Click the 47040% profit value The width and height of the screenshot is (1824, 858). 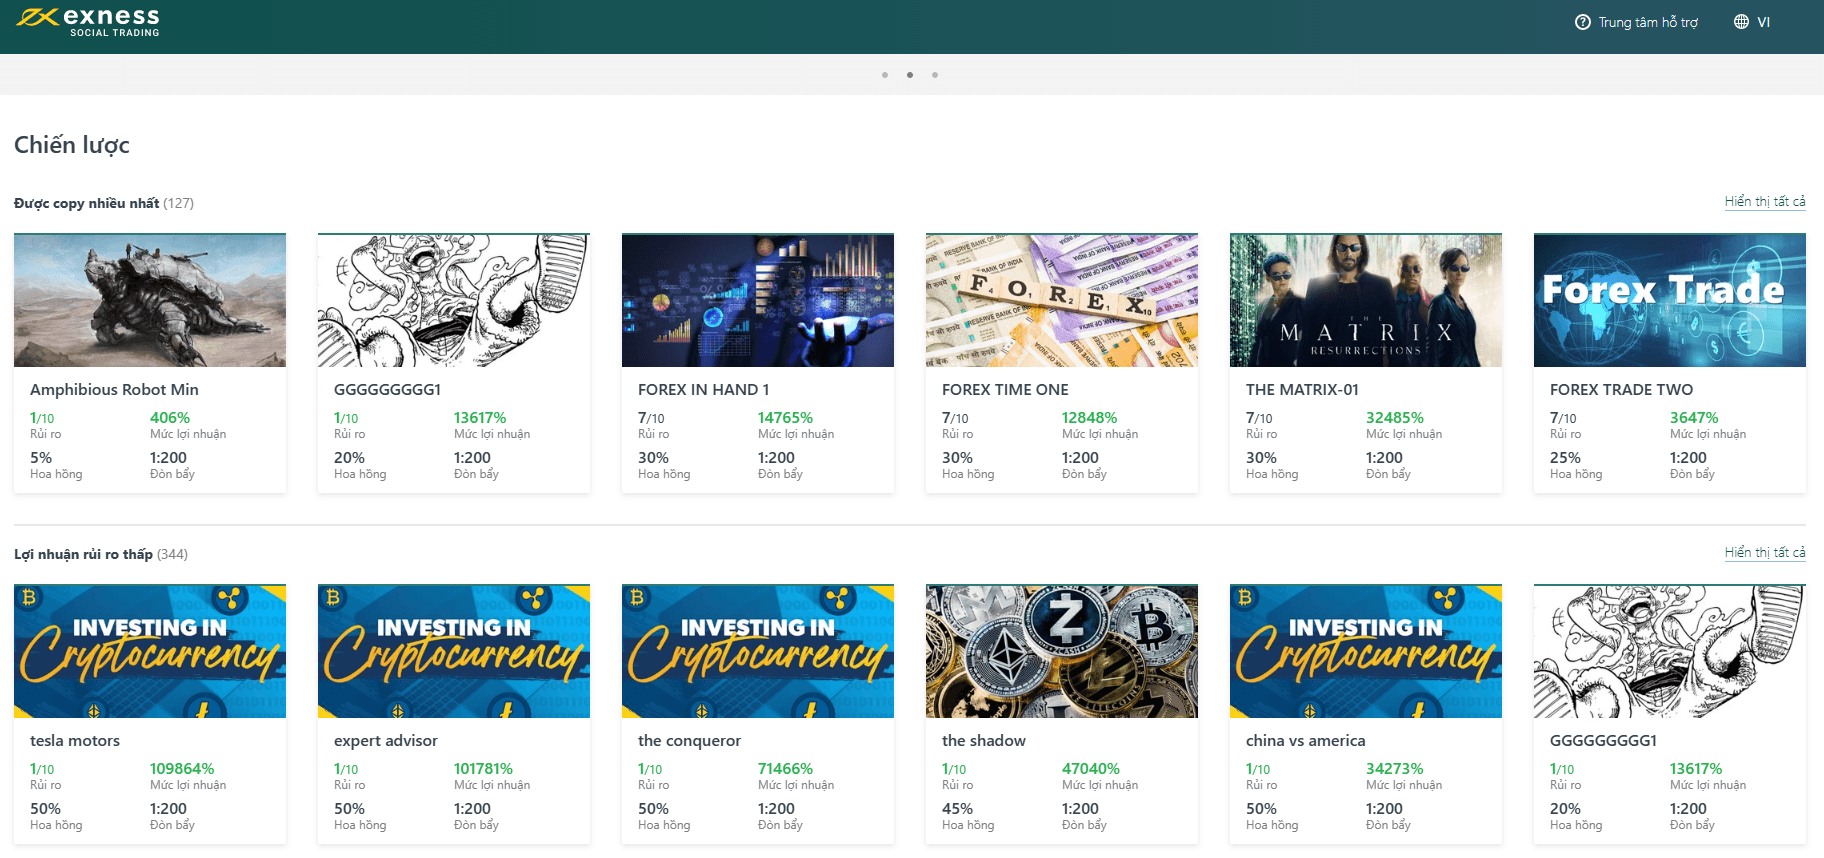point(1090,768)
